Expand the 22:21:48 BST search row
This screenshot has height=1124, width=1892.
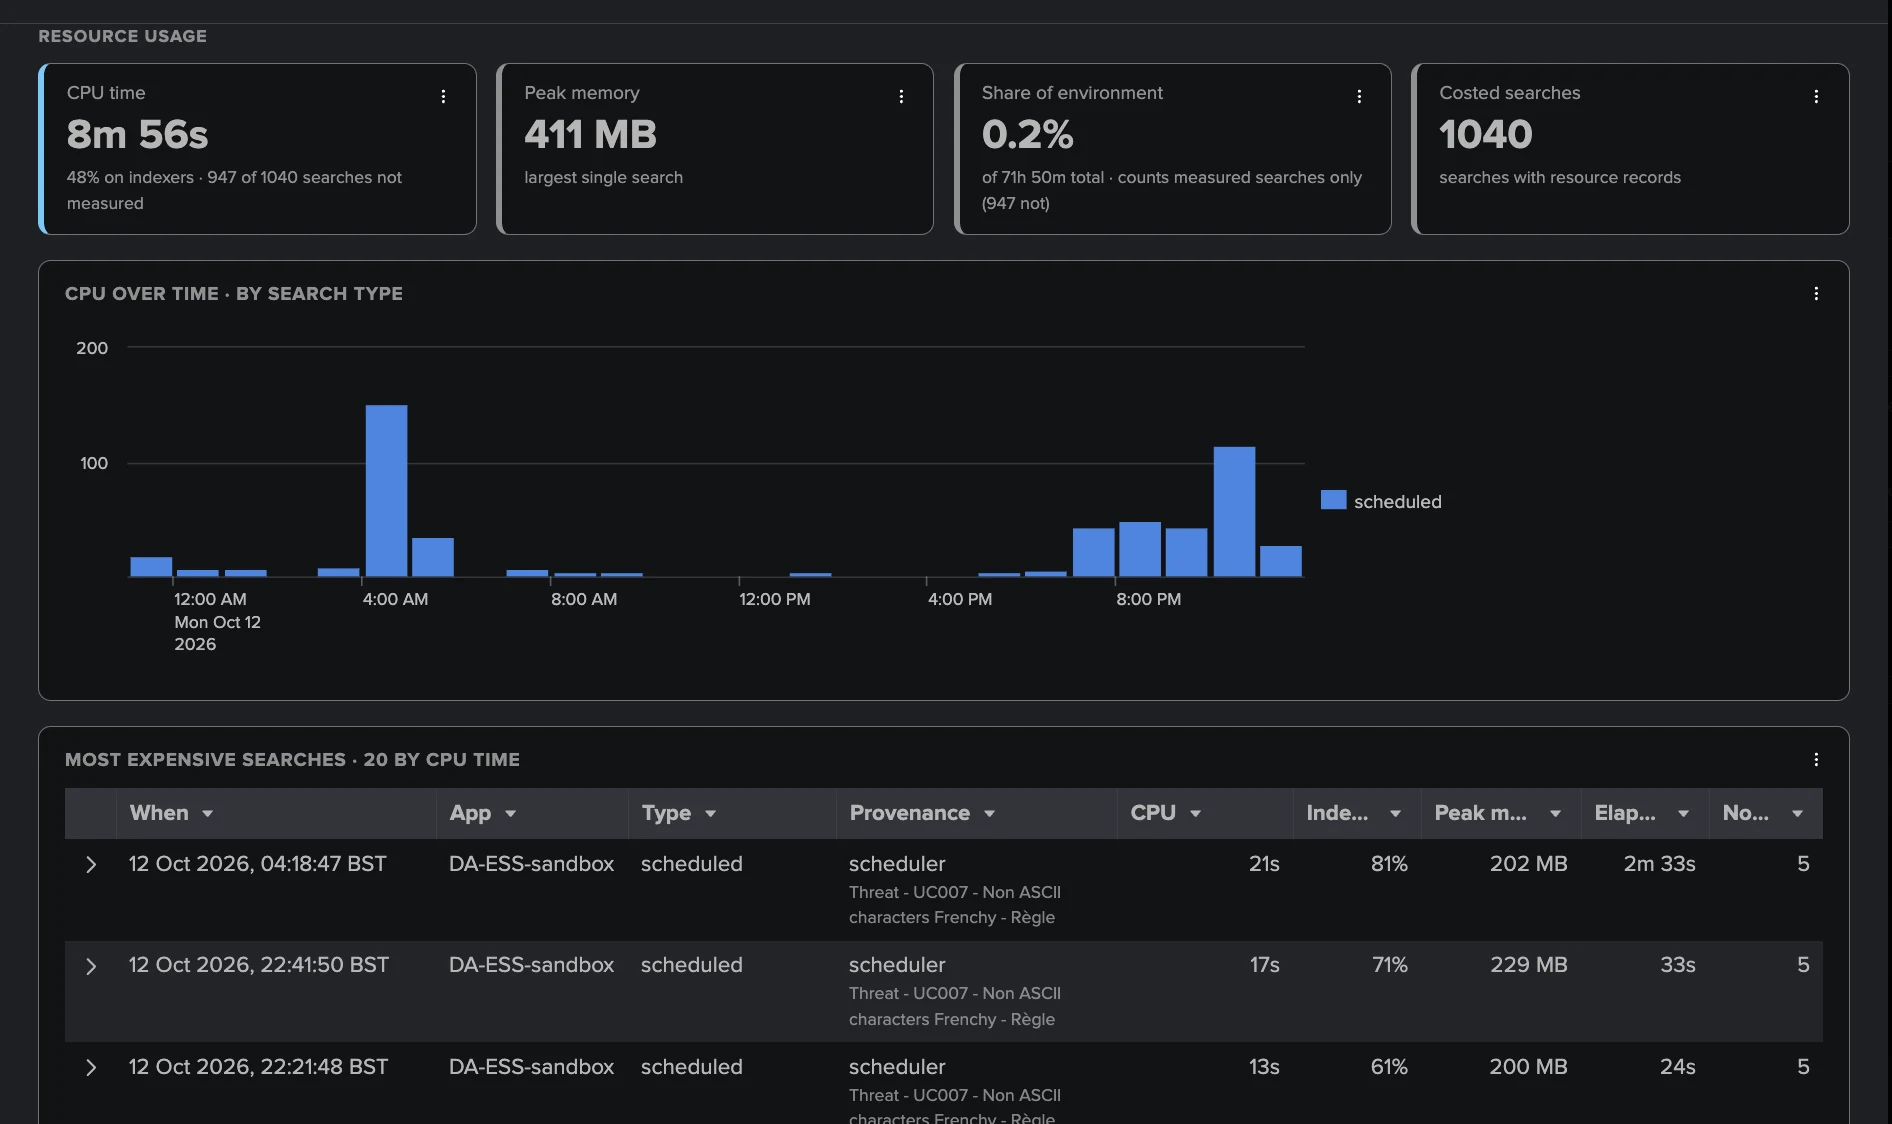click(91, 1067)
